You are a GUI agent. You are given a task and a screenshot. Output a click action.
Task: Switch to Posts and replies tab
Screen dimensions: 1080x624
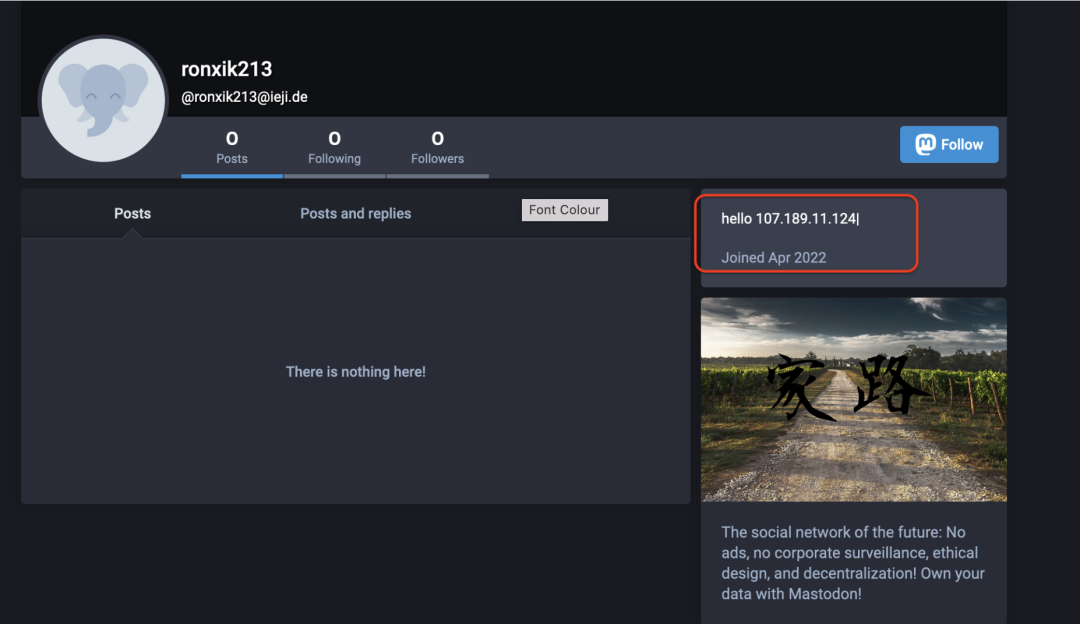coord(355,213)
